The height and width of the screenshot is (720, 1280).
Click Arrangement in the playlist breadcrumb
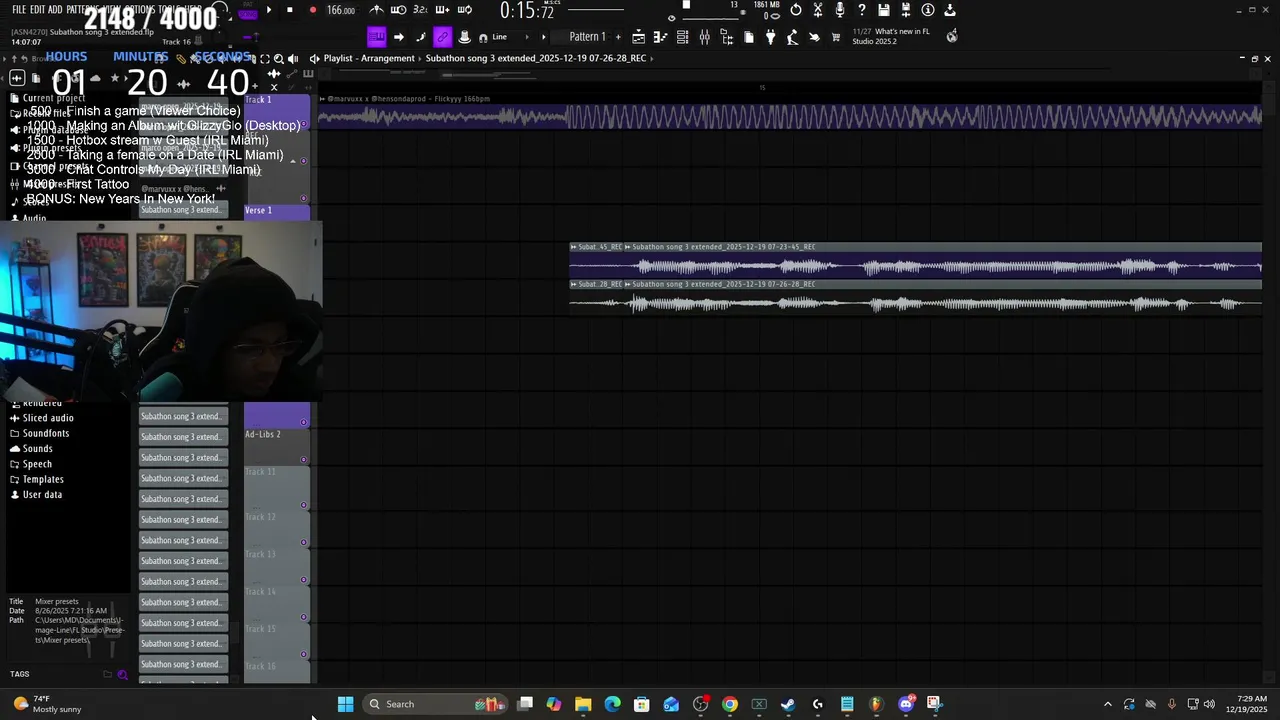coord(389,58)
